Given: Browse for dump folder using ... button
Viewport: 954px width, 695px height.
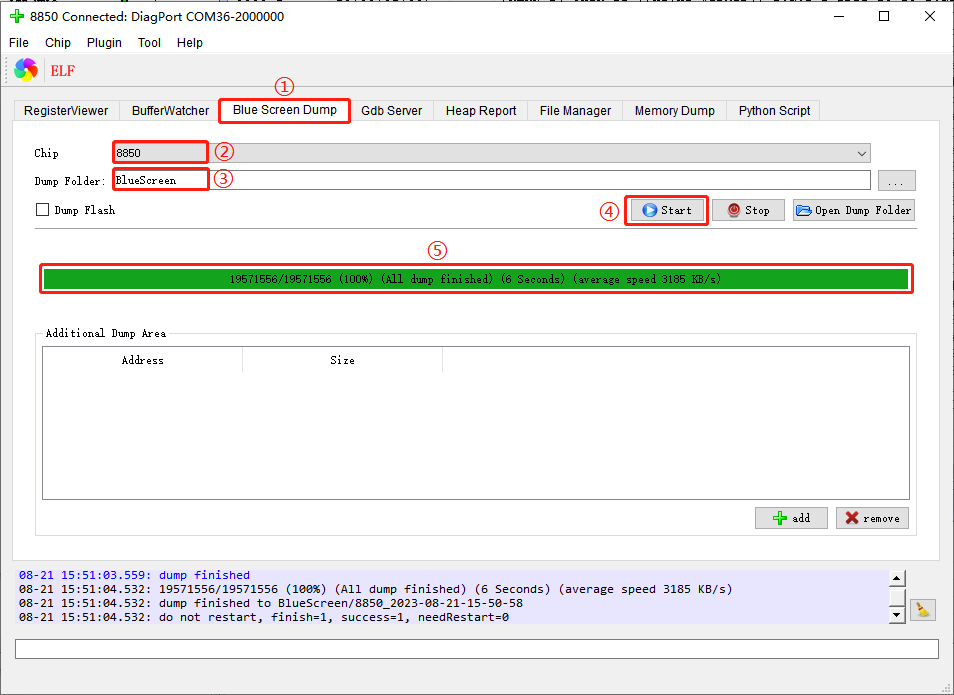Looking at the screenshot, I should click(x=896, y=181).
